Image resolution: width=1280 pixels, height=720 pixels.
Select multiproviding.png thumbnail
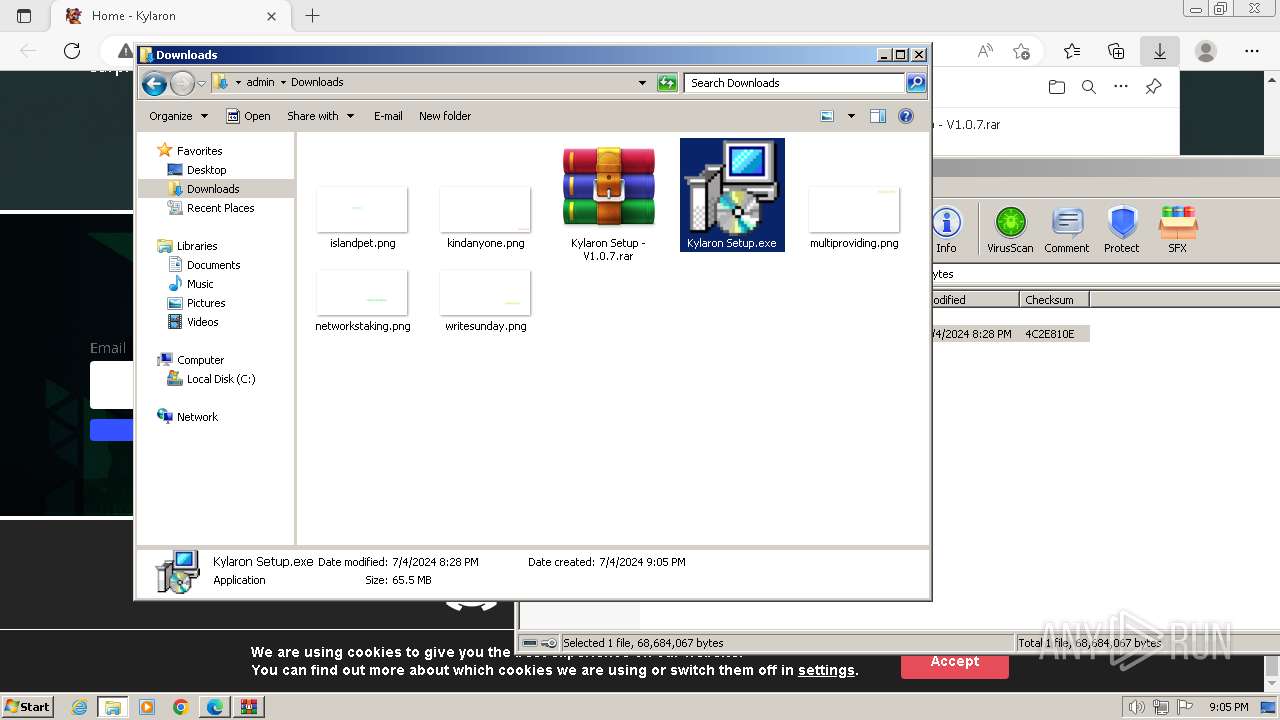tap(854, 209)
